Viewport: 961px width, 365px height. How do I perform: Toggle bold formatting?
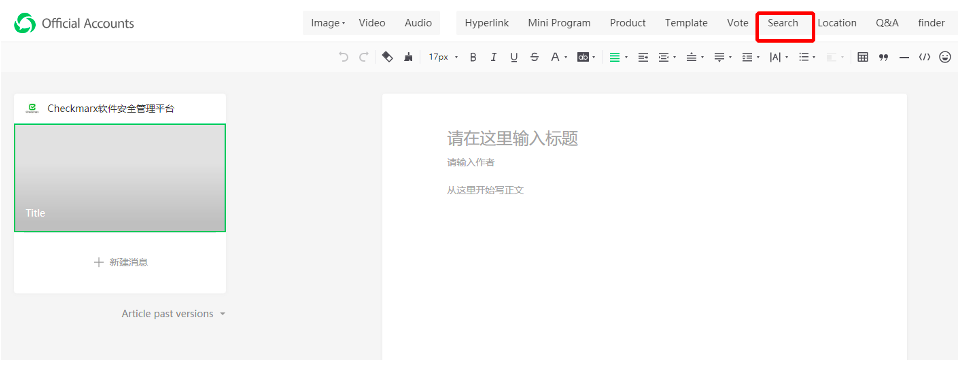click(x=473, y=57)
